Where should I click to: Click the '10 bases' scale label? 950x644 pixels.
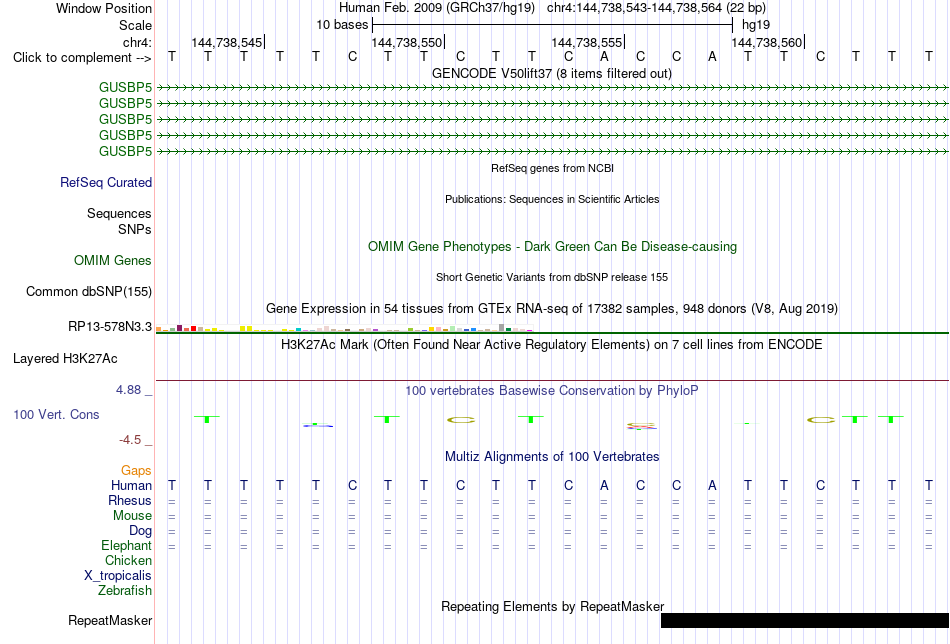click(x=342, y=25)
